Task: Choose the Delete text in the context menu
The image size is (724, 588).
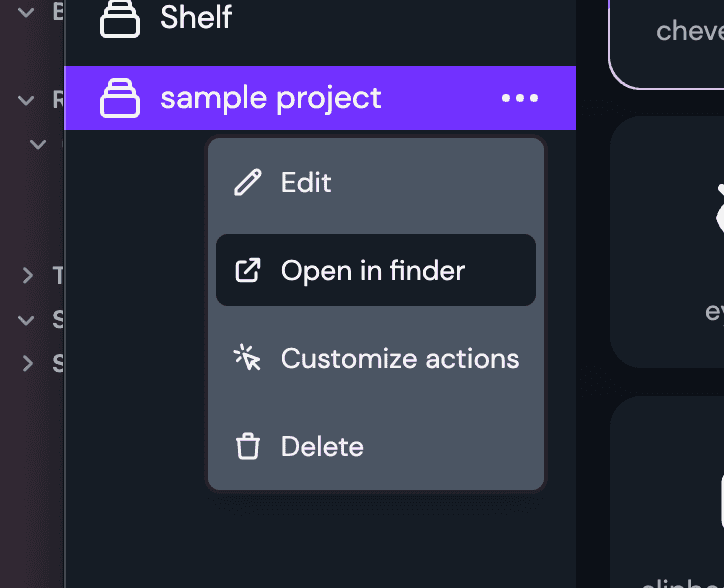Action: coord(322,447)
